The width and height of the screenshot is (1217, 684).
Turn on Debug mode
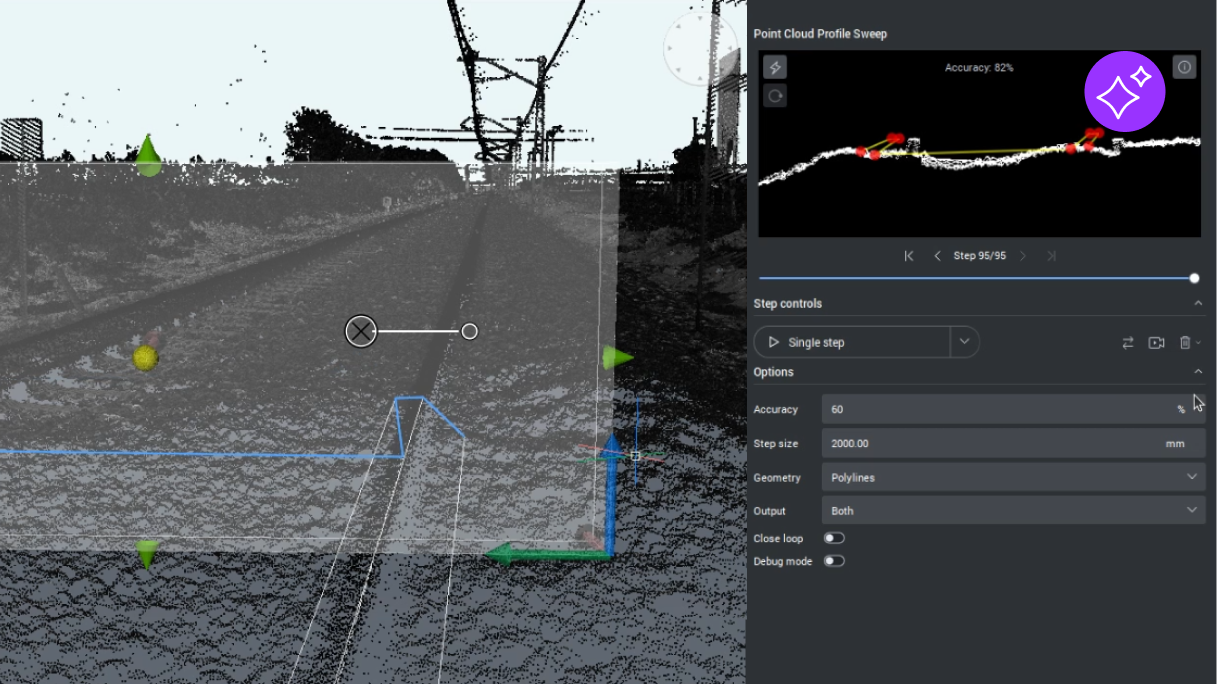[x=834, y=561]
